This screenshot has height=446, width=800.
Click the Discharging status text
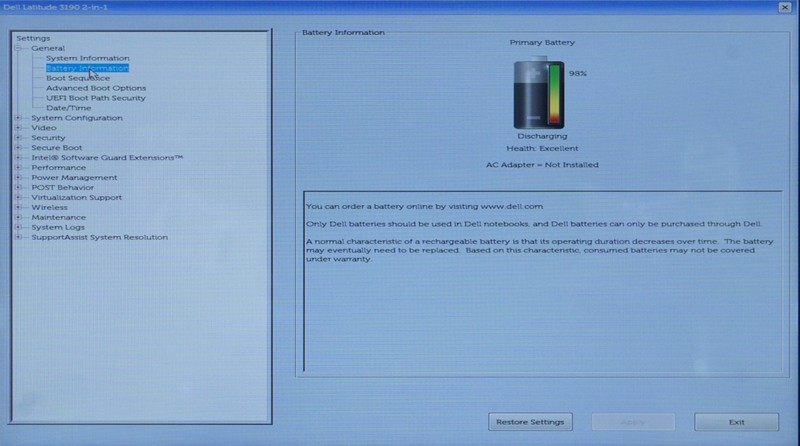pos(542,136)
